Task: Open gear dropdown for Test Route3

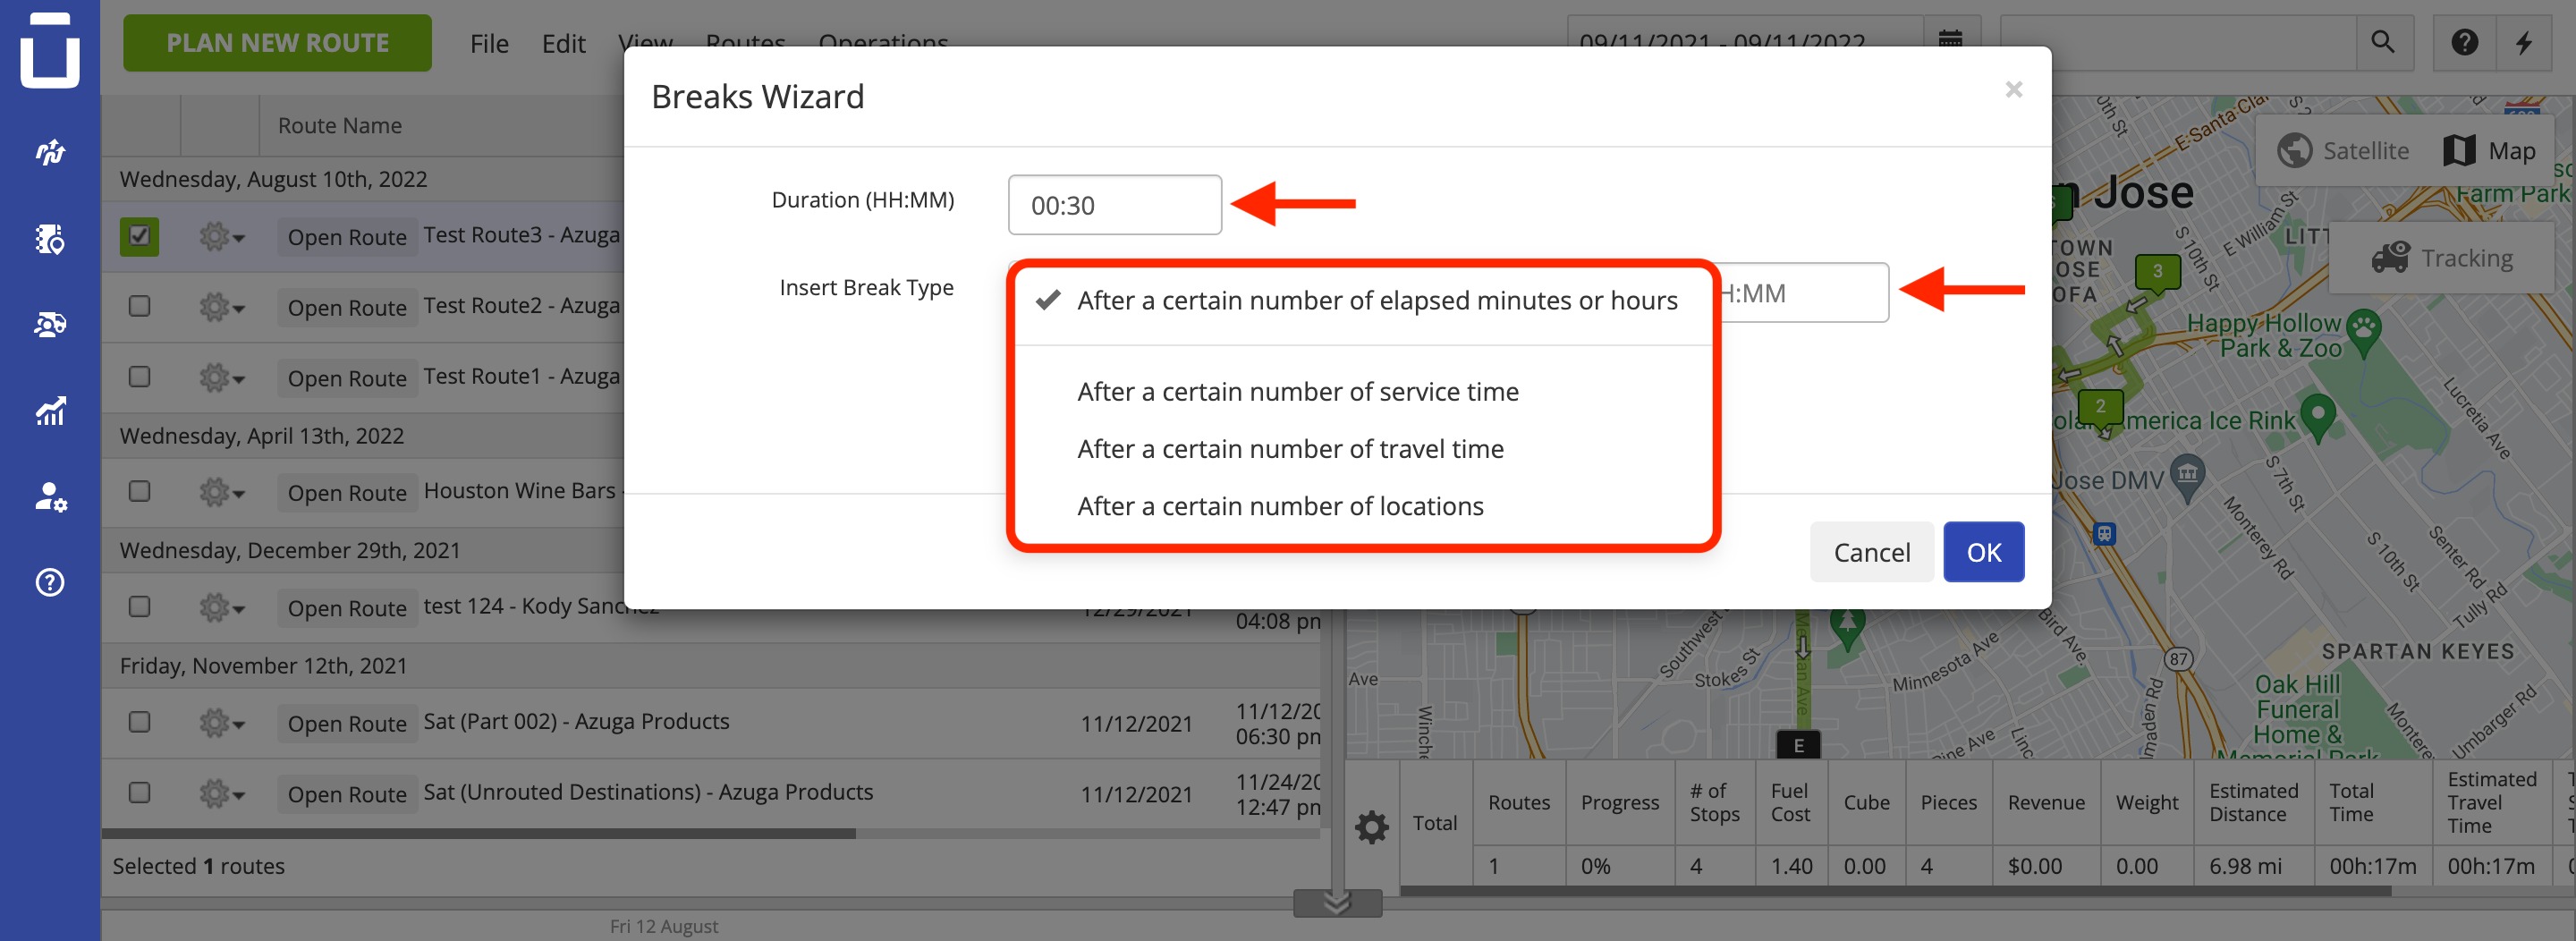Action: pyautogui.click(x=221, y=237)
